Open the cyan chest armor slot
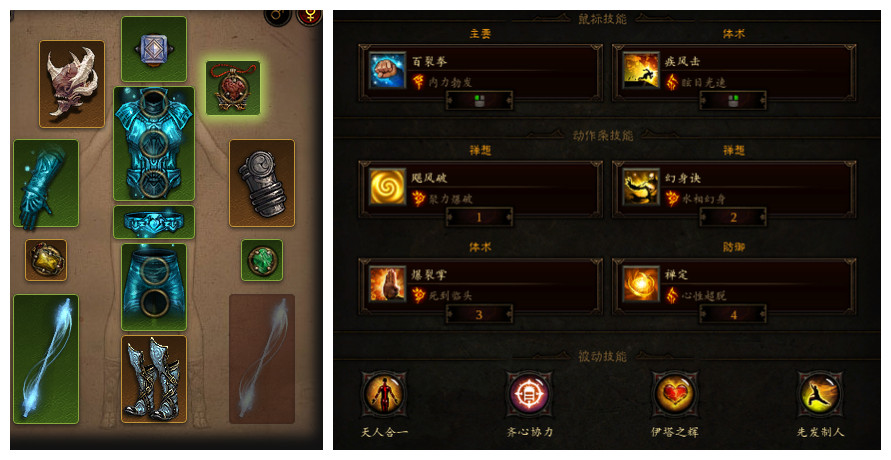This screenshot has width=891, height=460. coord(154,144)
